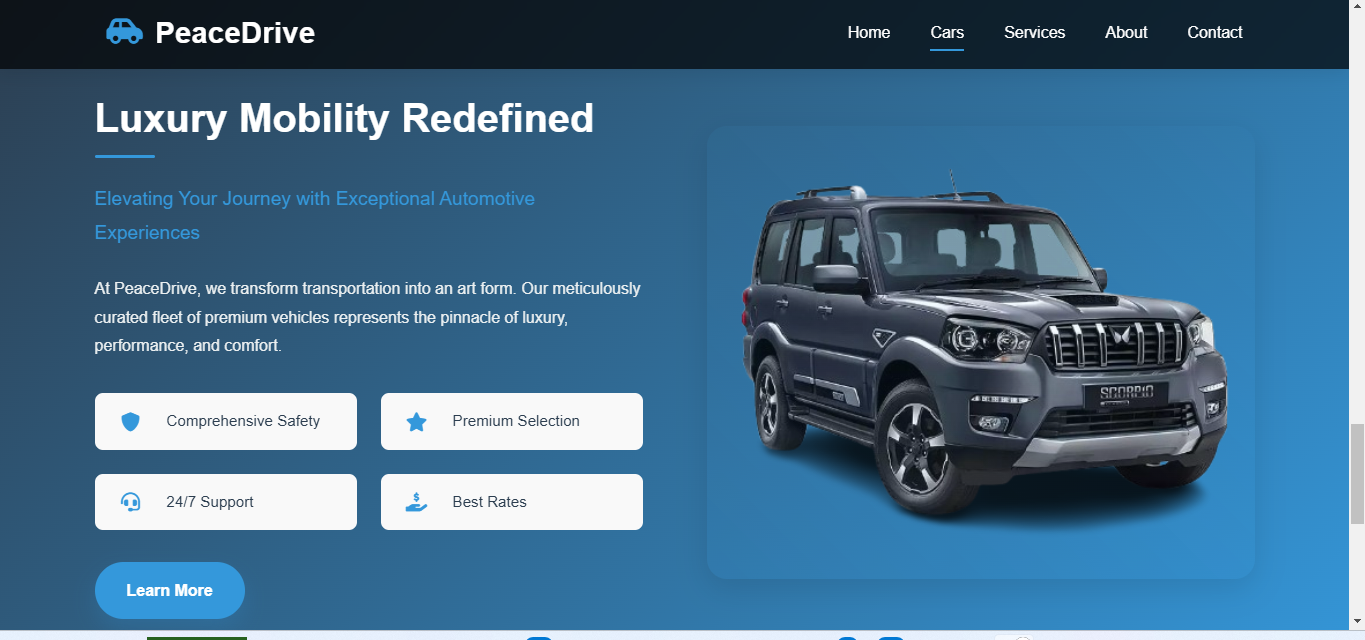Click the star Premium Selection icon
The width and height of the screenshot is (1365, 640).
[x=417, y=422]
